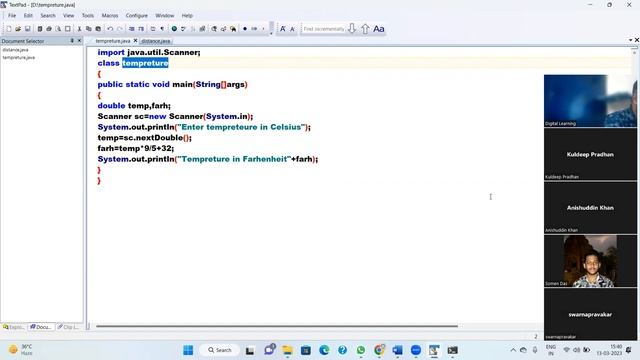Open the Edit menu
The height and width of the screenshot is (360, 640).
[x=28, y=16]
